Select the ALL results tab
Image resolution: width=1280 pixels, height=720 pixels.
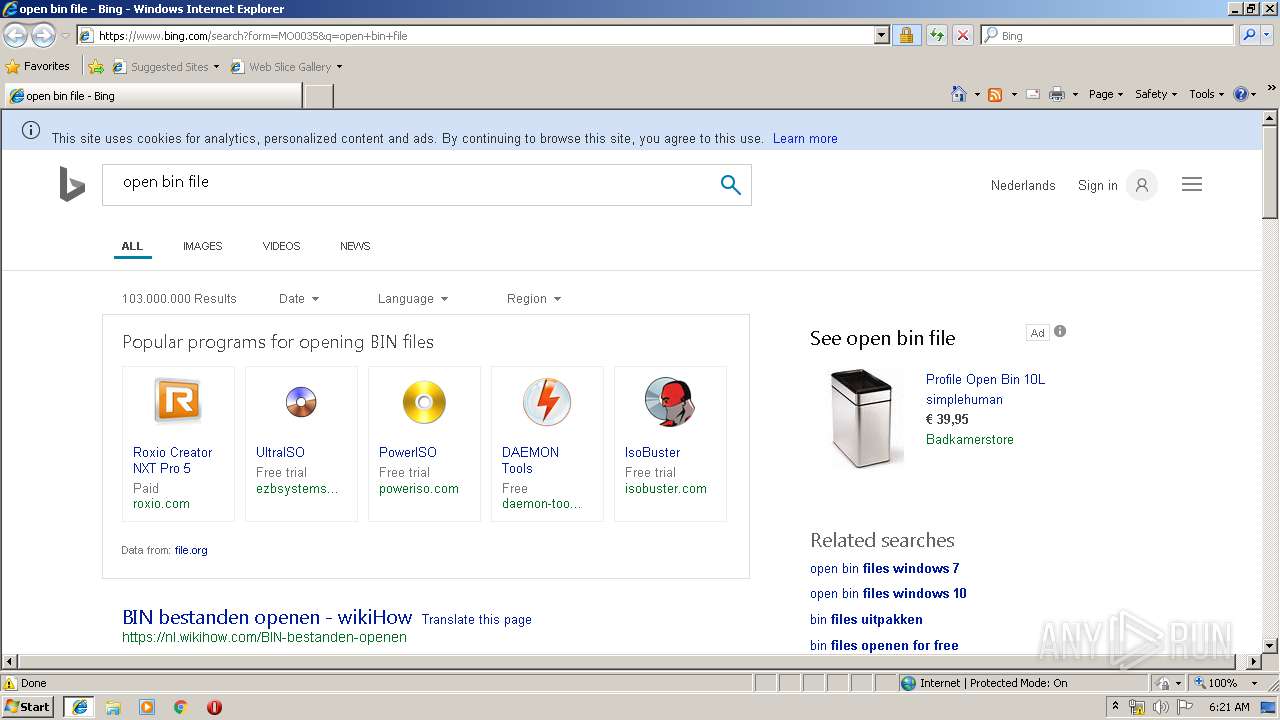point(132,246)
